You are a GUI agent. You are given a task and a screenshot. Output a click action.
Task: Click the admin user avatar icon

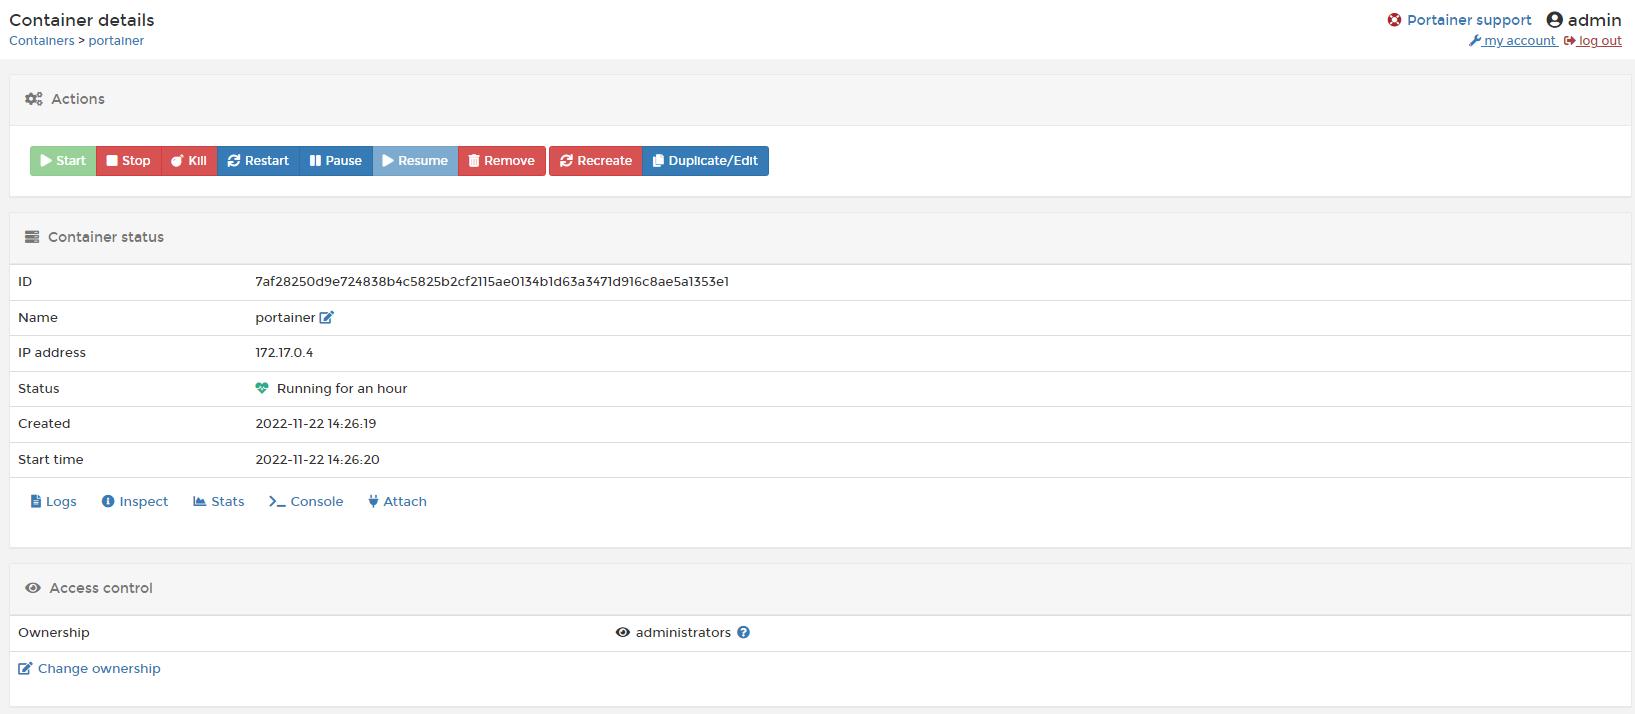tap(1554, 20)
